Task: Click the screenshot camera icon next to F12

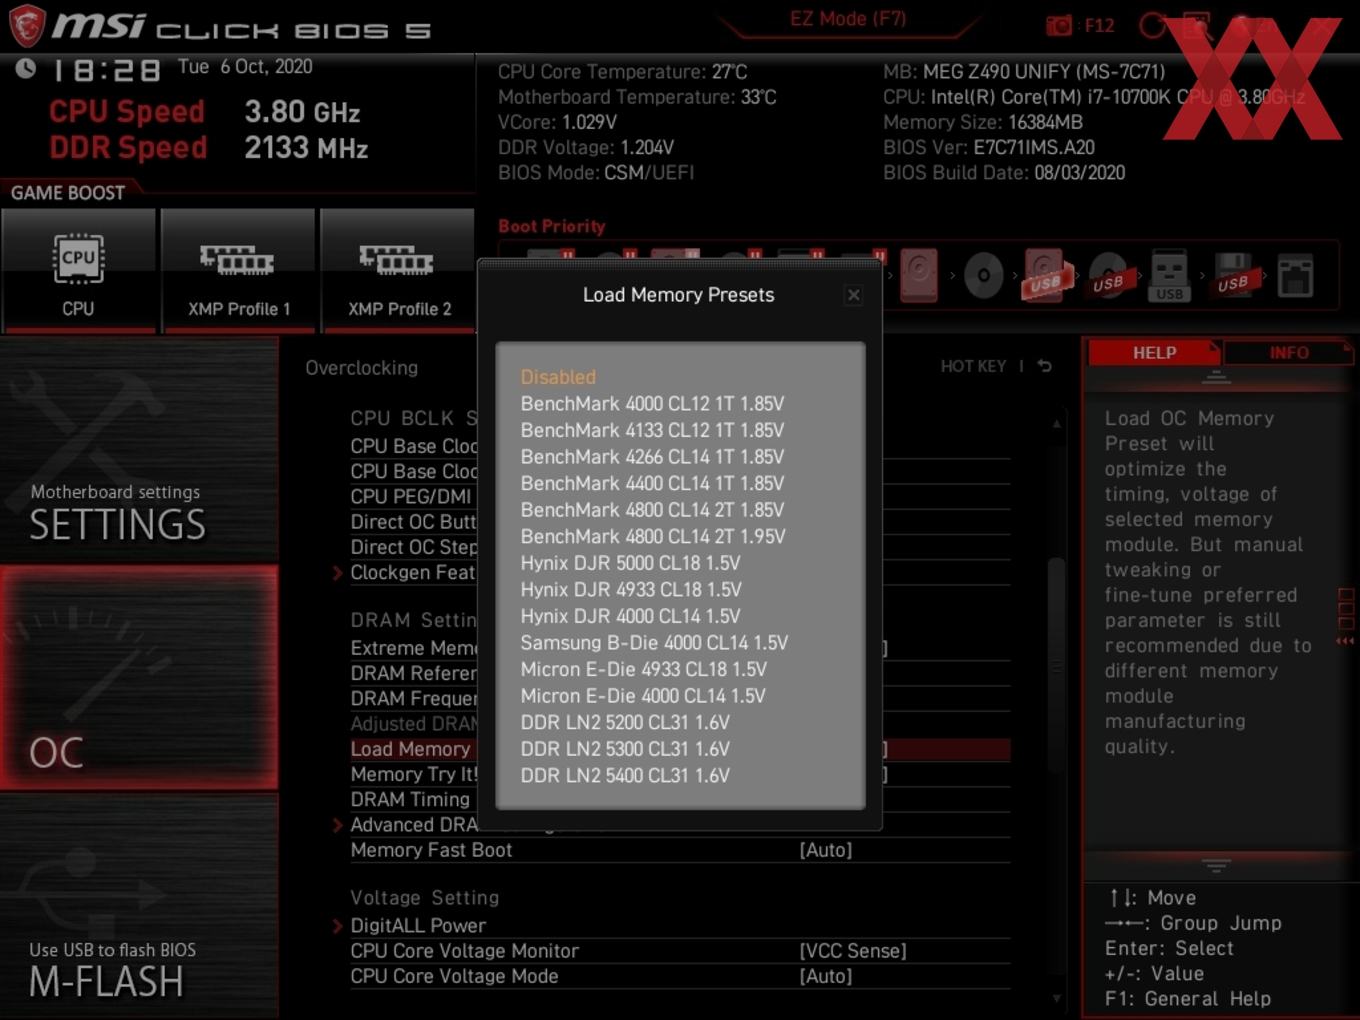Action: (x=1058, y=25)
